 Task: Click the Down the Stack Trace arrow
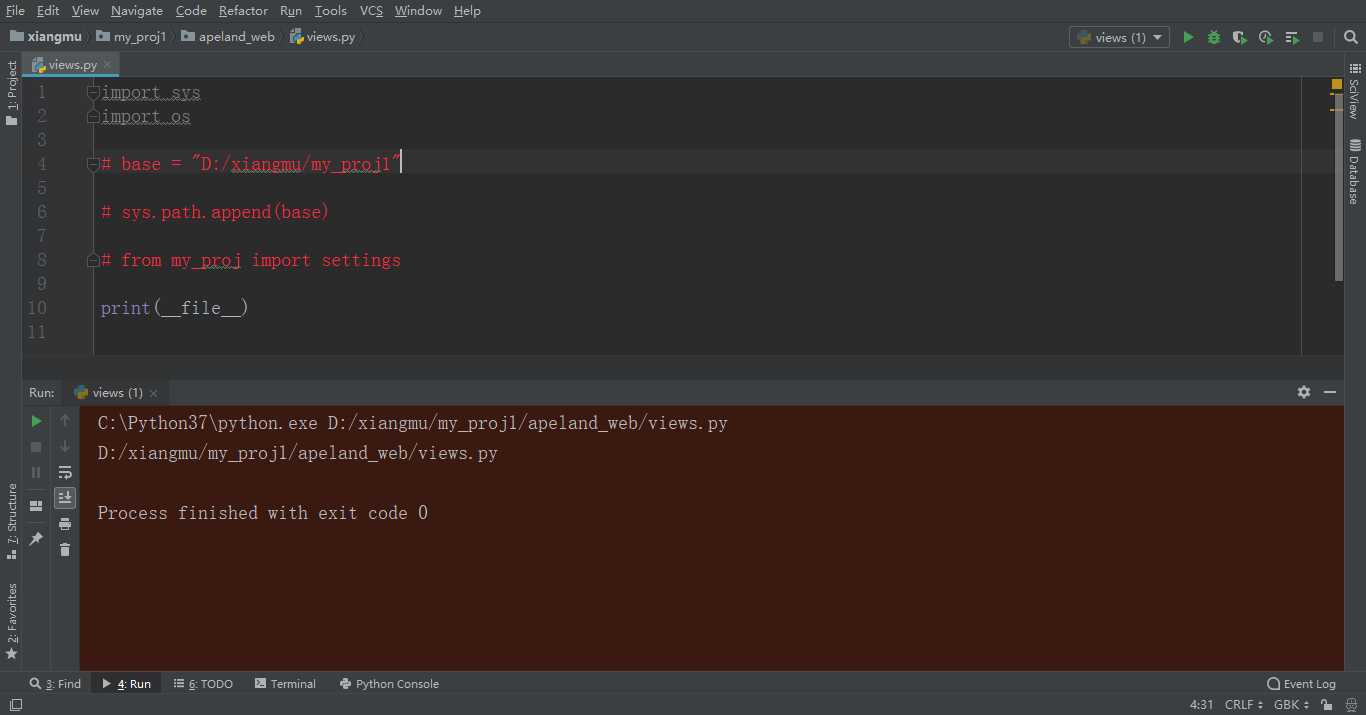click(x=65, y=447)
